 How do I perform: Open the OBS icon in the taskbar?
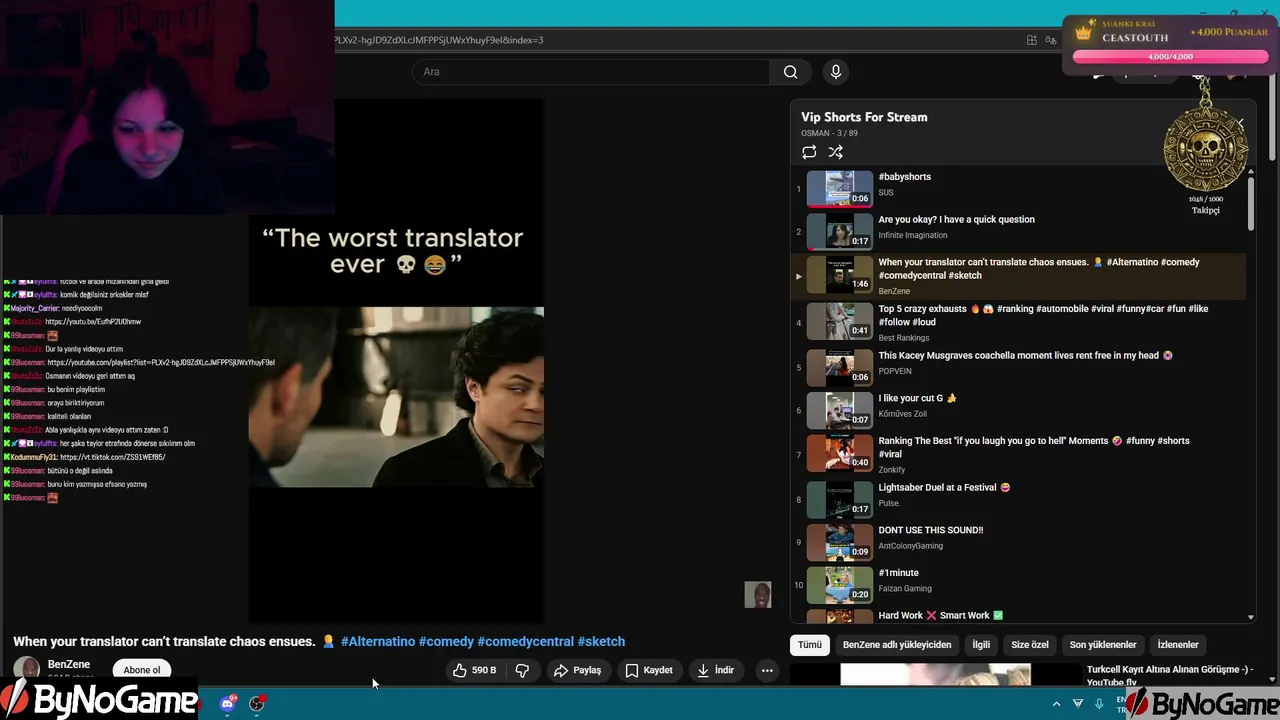pos(257,704)
